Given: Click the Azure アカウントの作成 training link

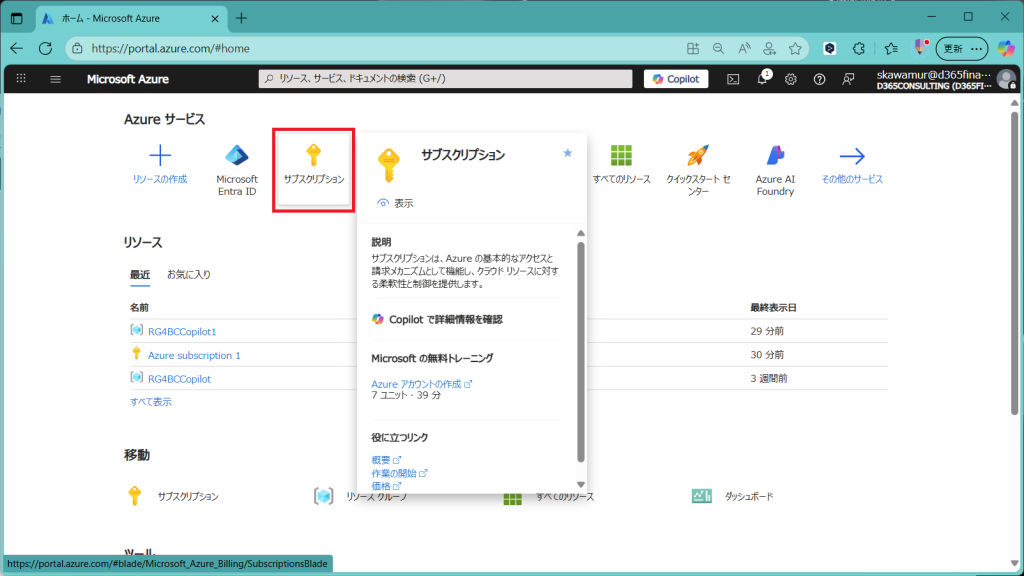Looking at the screenshot, I should pos(420,383).
